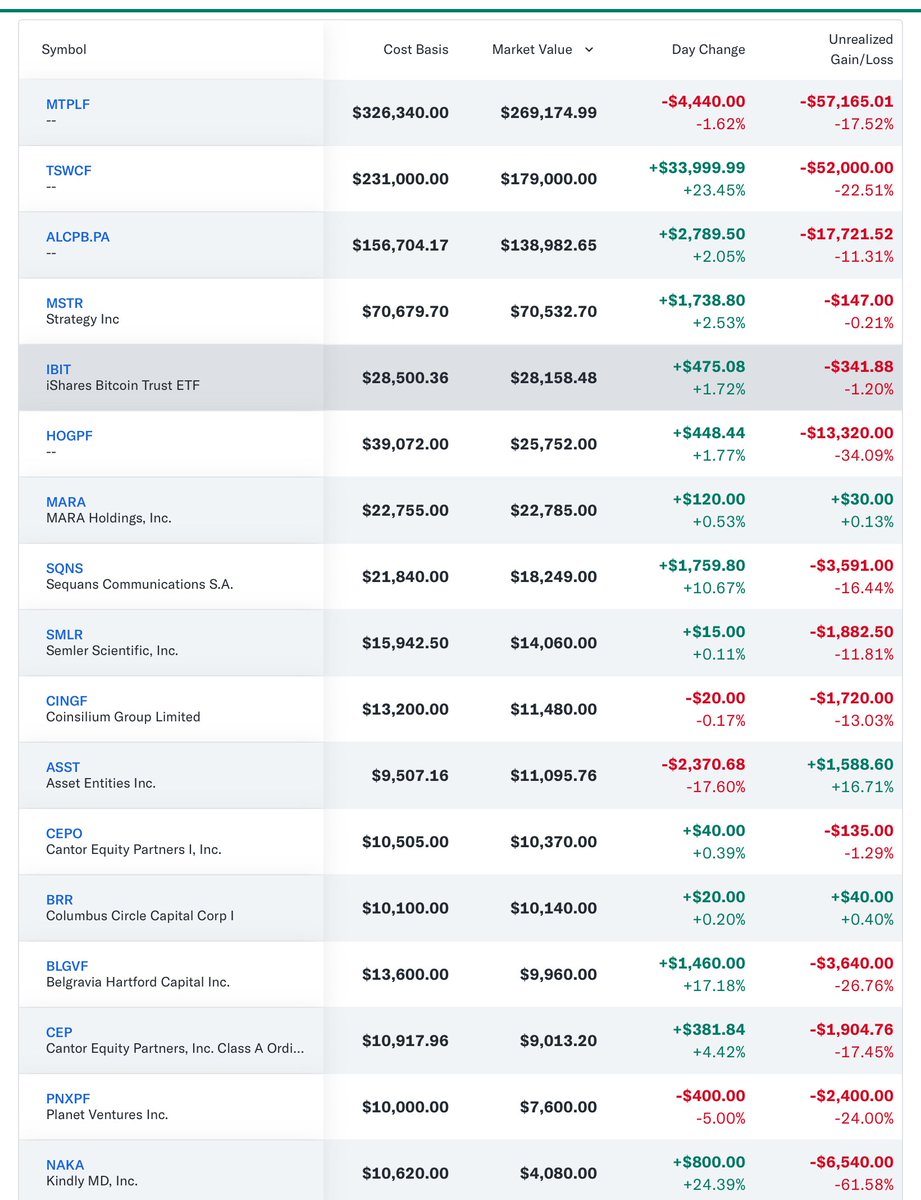This screenshot has height=1200, width=921.
Task: Select the highlighted IBIT portfolio row
Action: click(x=460, y=377)
